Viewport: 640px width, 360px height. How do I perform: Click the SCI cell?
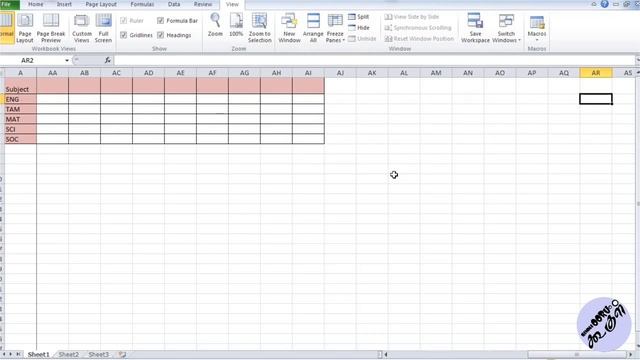[x=20, y=129]
